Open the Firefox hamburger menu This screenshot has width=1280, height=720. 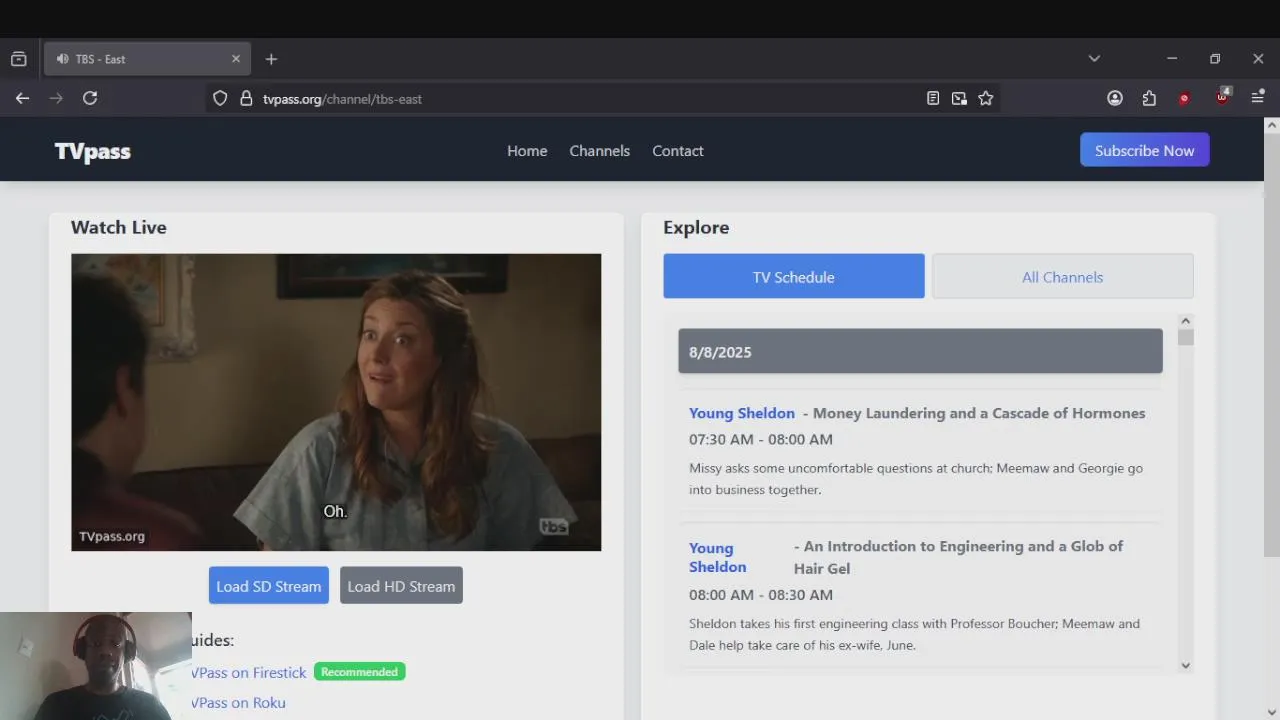pos(1258,98)
